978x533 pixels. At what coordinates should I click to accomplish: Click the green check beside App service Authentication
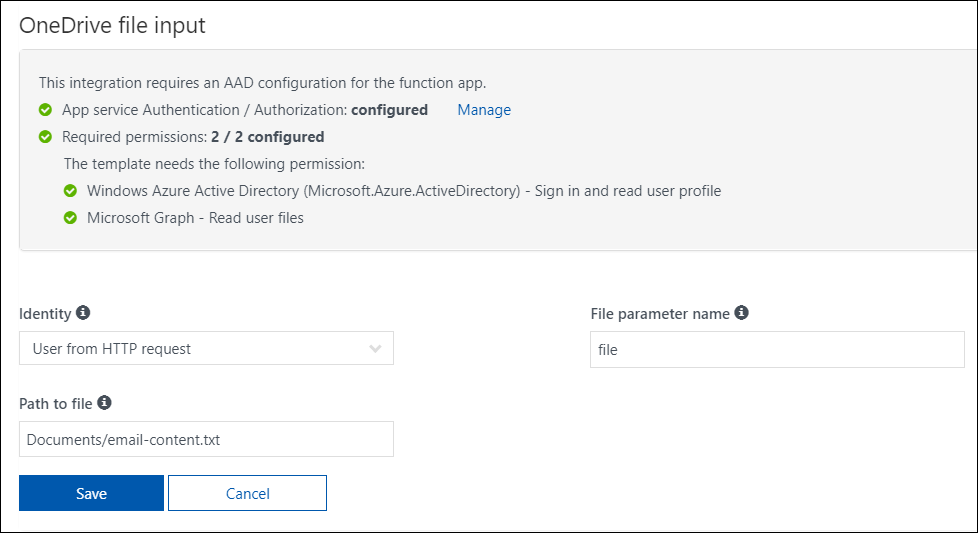tap(45, 110)
